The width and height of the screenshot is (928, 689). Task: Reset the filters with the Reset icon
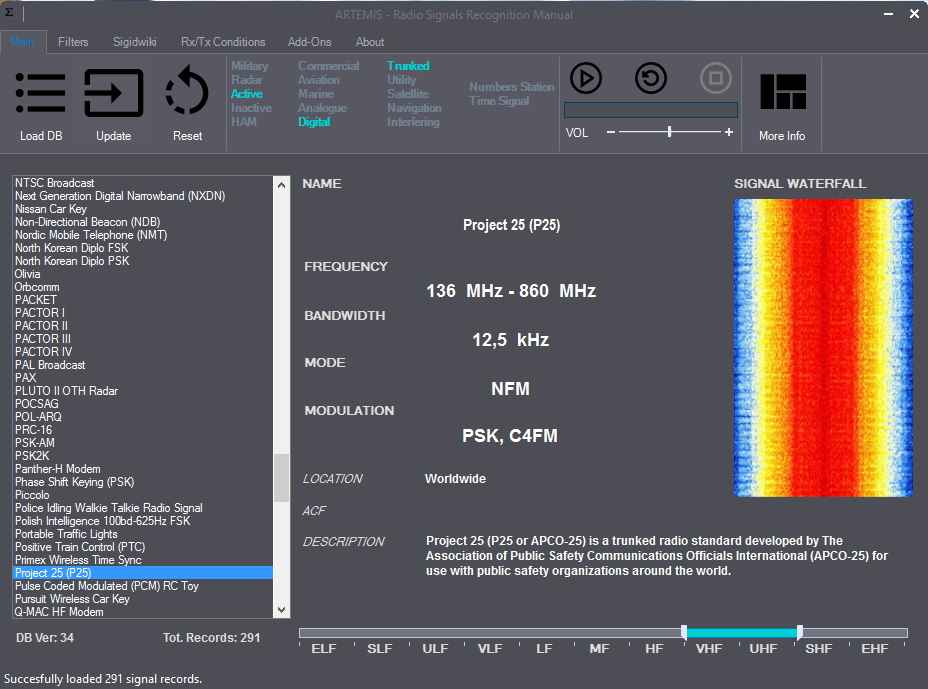coord(187,91)
